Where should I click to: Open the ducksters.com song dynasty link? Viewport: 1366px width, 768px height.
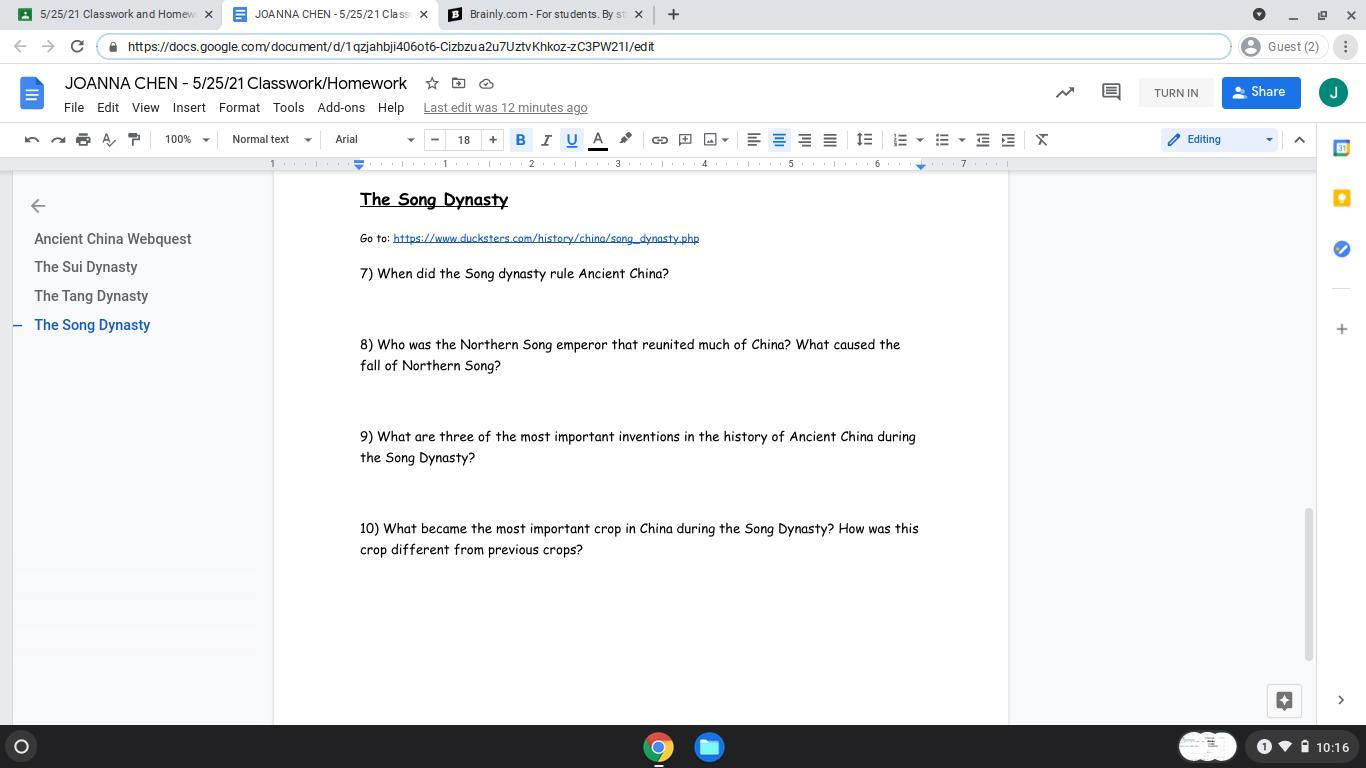point(545,239)
